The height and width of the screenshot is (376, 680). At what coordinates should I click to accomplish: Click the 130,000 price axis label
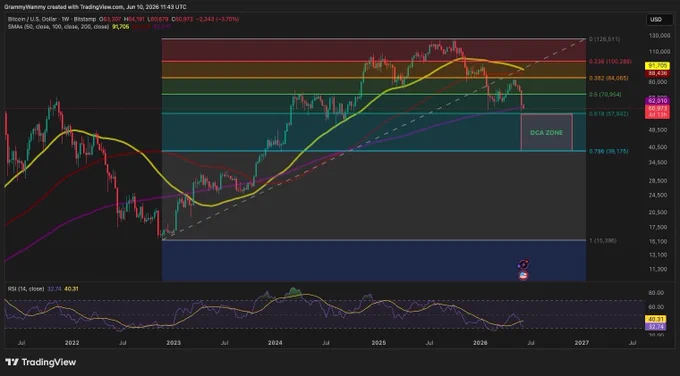[x=659, y=35]
